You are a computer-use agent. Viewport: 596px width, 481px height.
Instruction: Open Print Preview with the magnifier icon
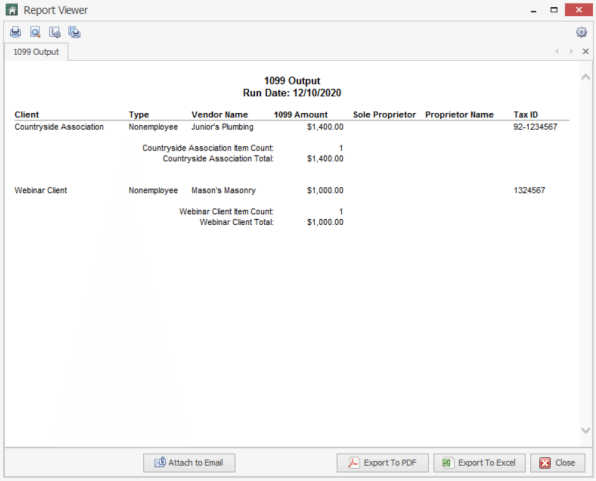point(35,32)
